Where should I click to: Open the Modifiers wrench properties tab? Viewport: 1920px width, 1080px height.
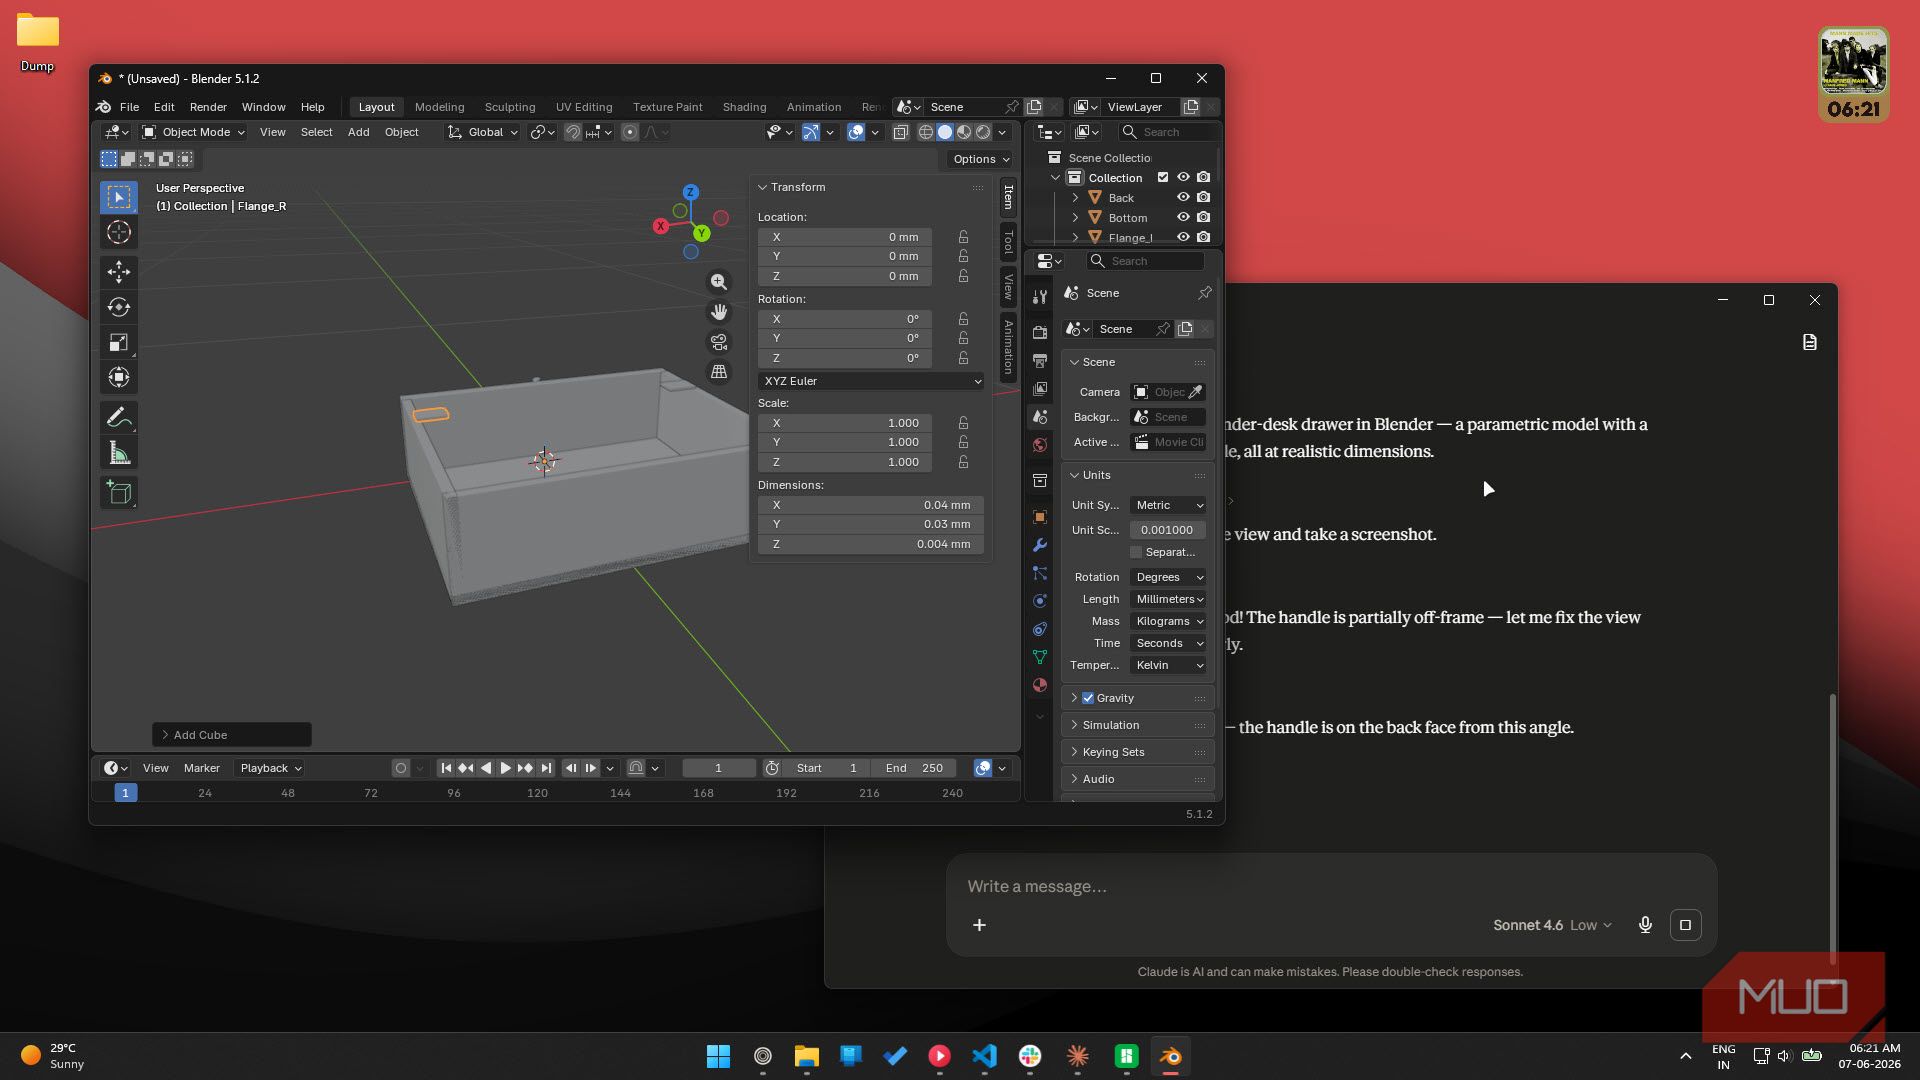[1040, 545]
